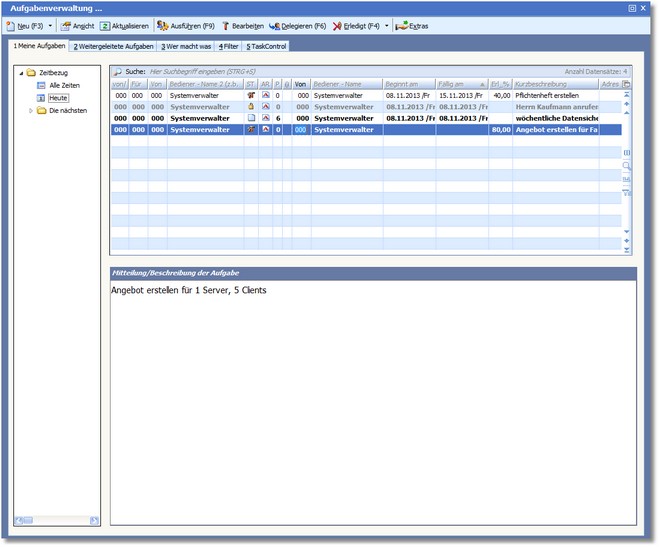The height and width of the screenshot is (547, 659).
Task: Refresh the list with Aktualisieren
Action: (x=125, y=26)
